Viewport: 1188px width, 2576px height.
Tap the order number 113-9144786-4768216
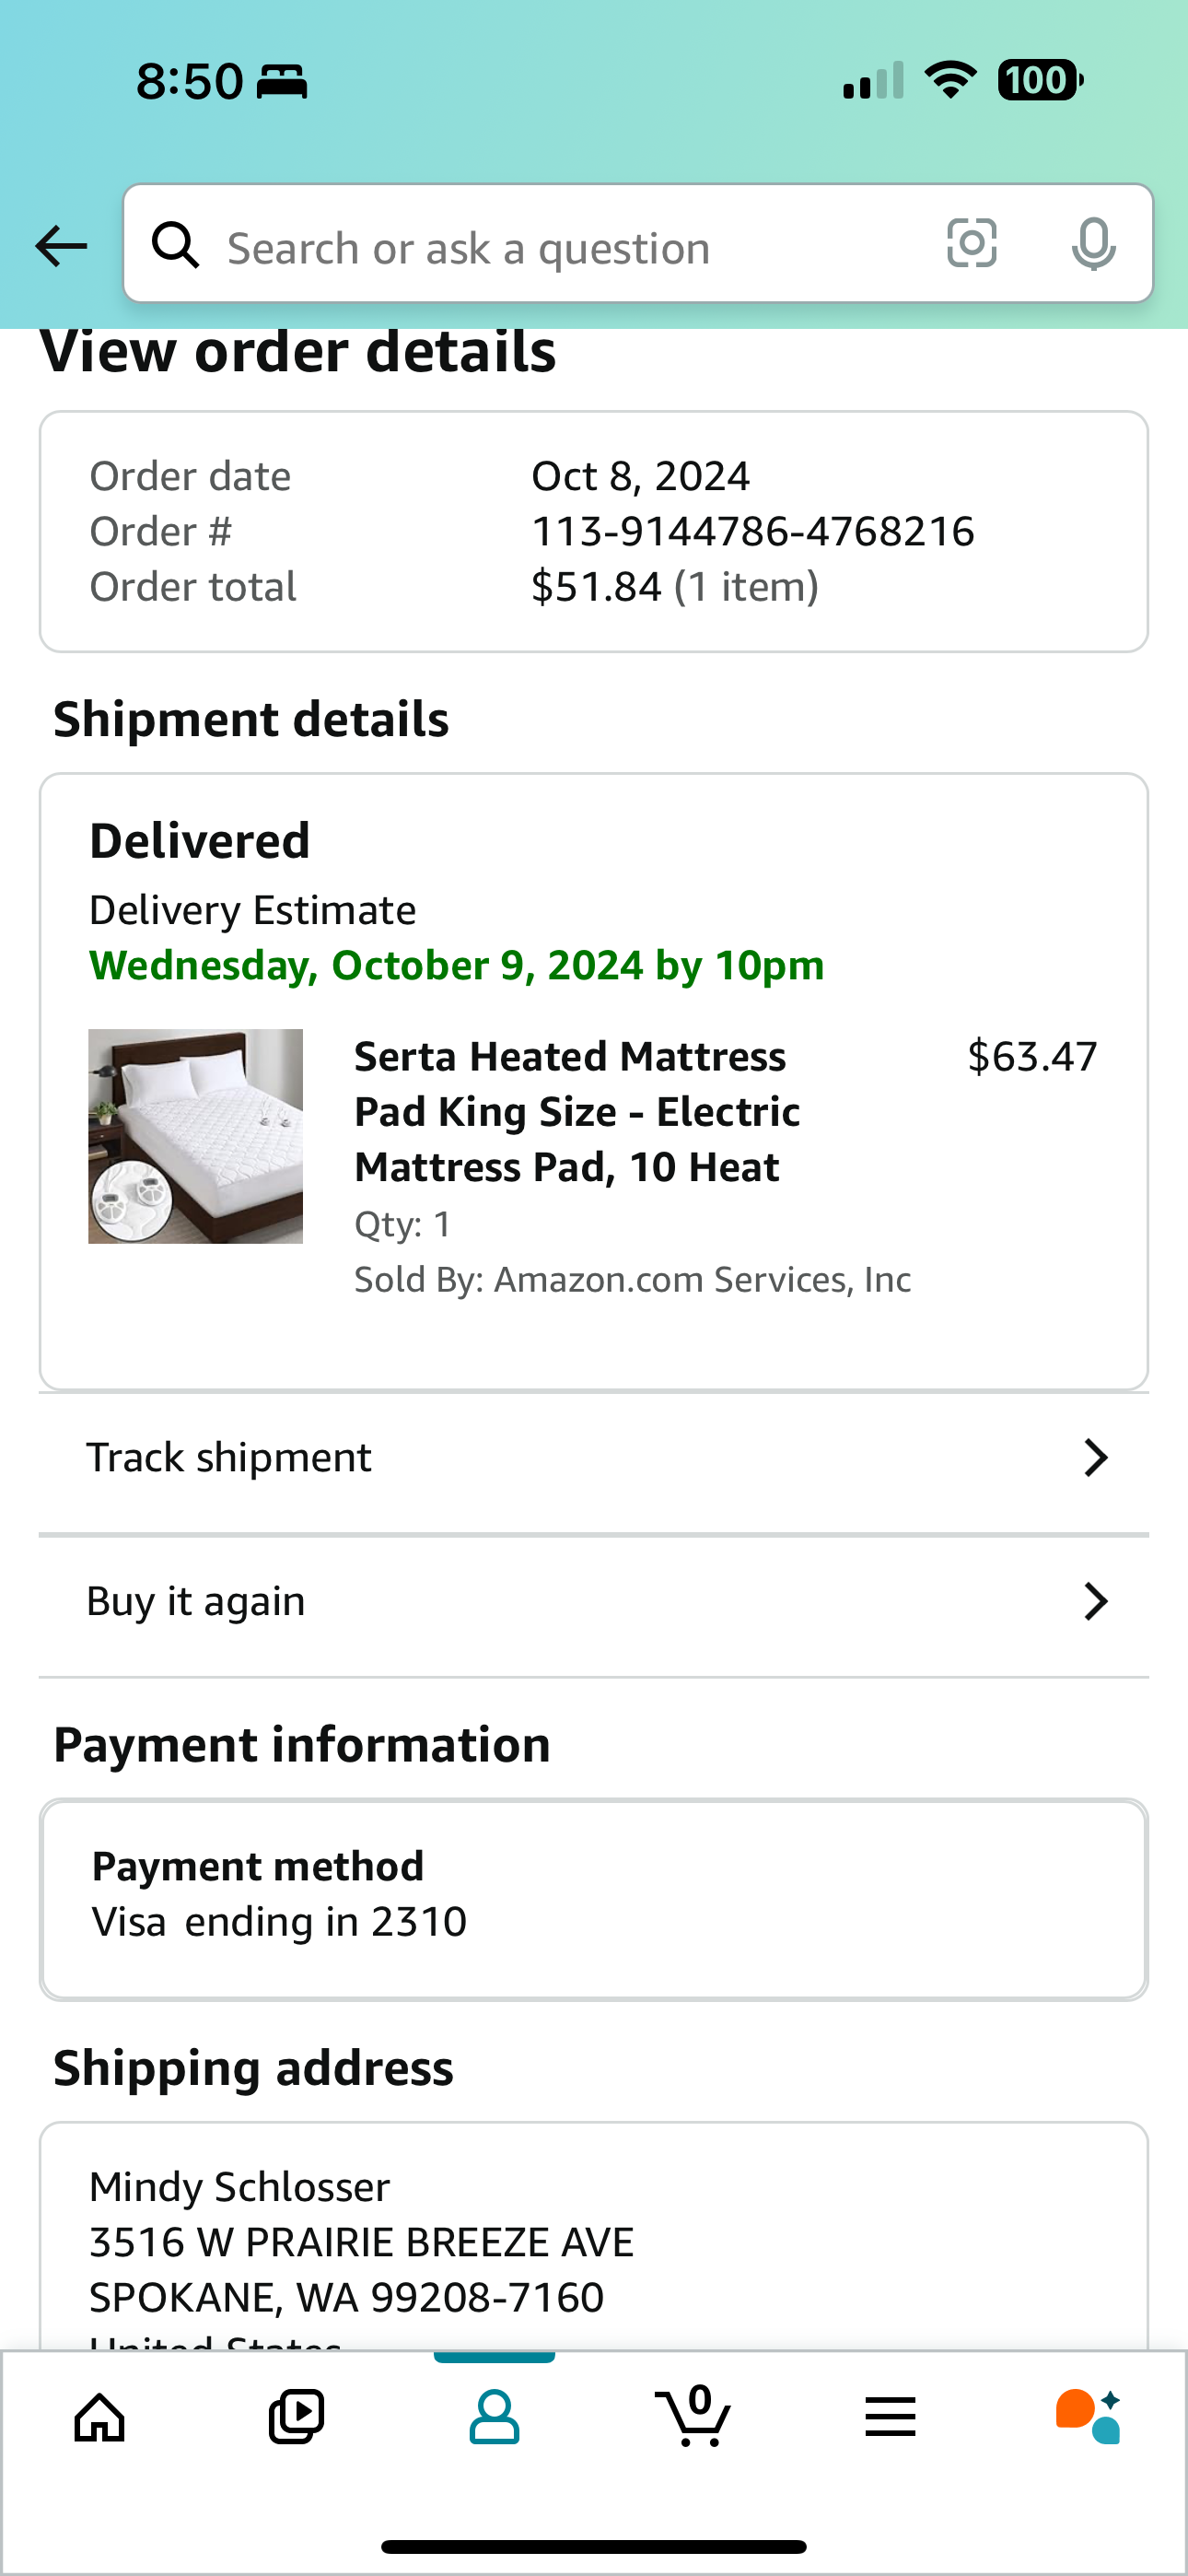point(753,532)
